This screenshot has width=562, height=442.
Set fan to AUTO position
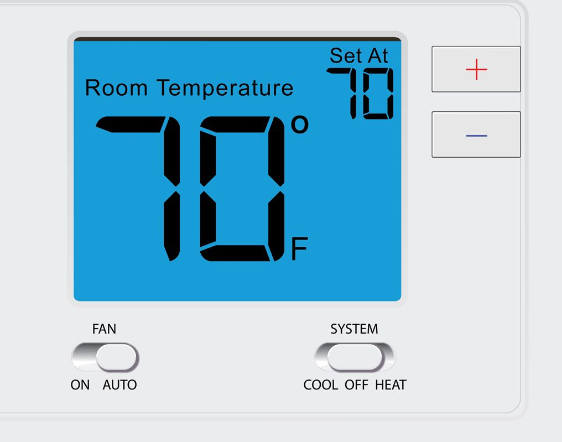tap(120, 385)
